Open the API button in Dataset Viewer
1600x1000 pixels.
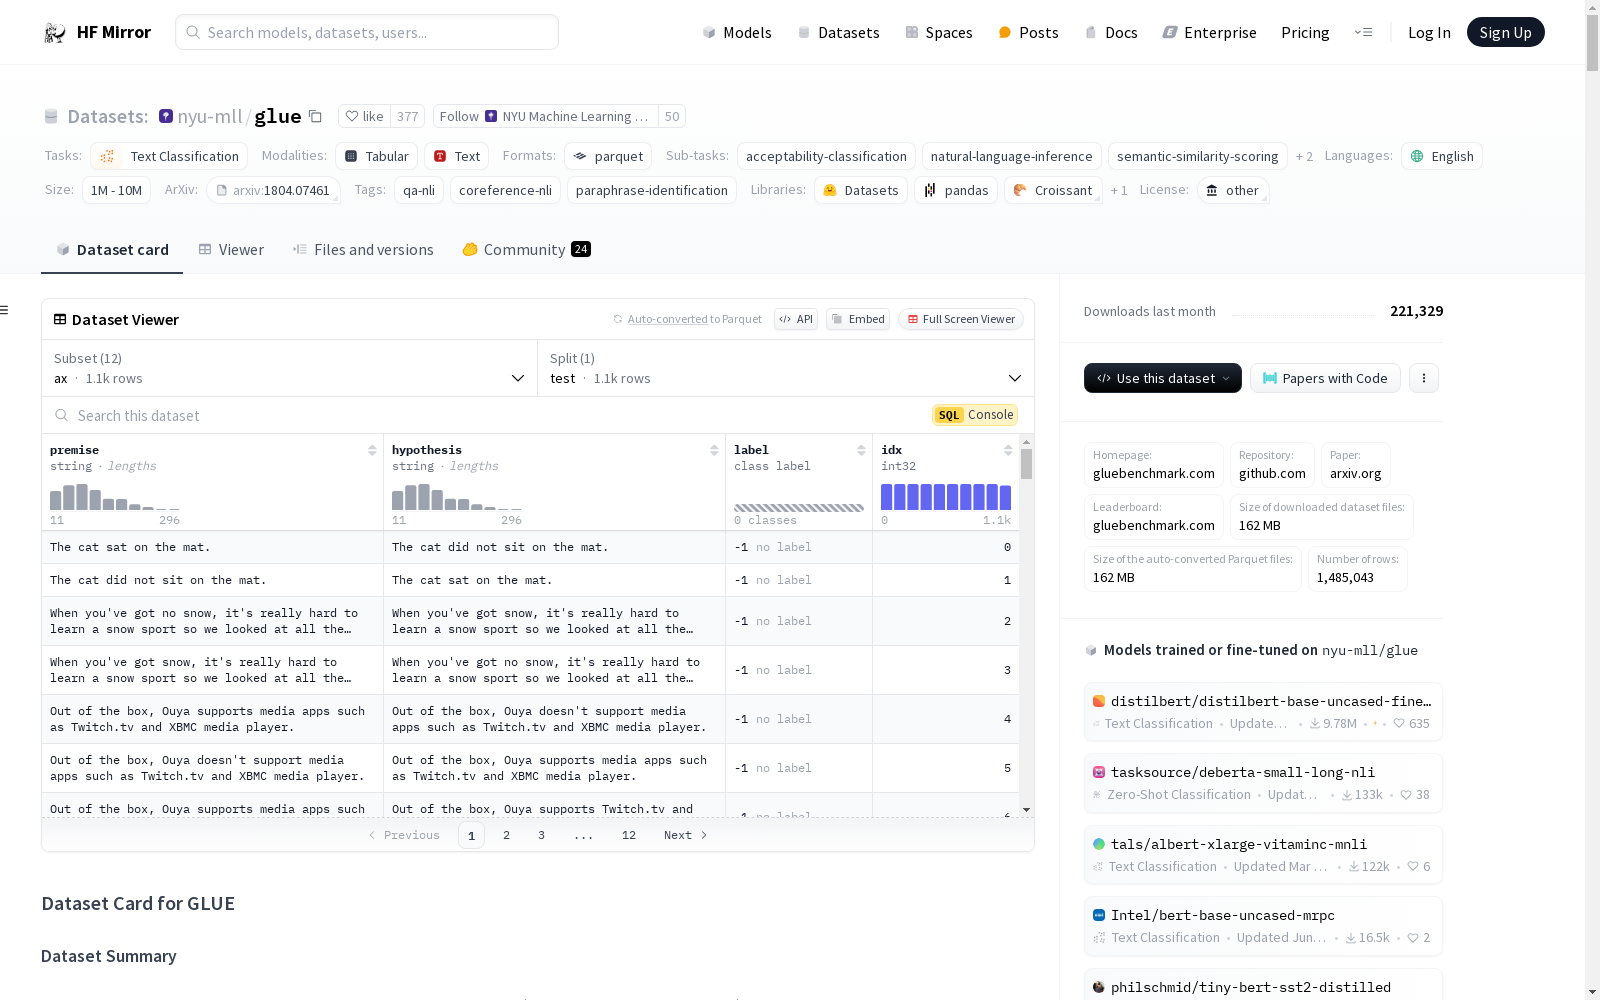coord(796,319)
